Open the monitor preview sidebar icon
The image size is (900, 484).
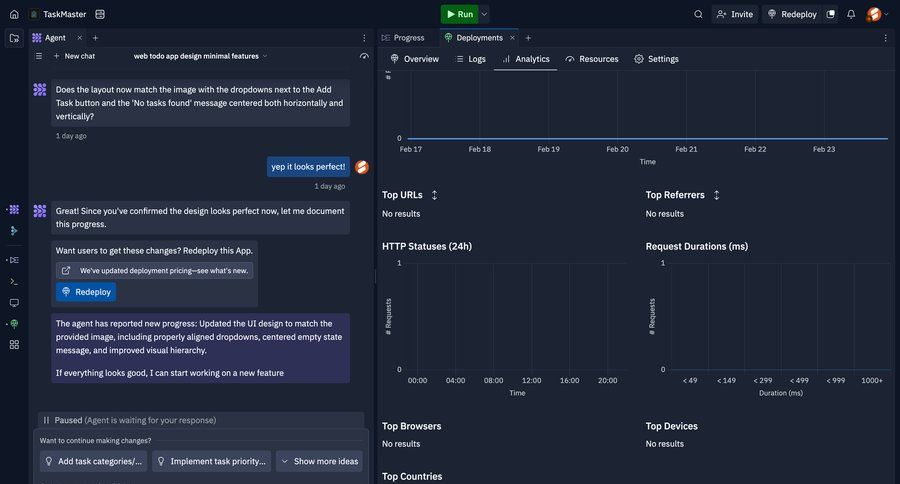tap(14, 303)
